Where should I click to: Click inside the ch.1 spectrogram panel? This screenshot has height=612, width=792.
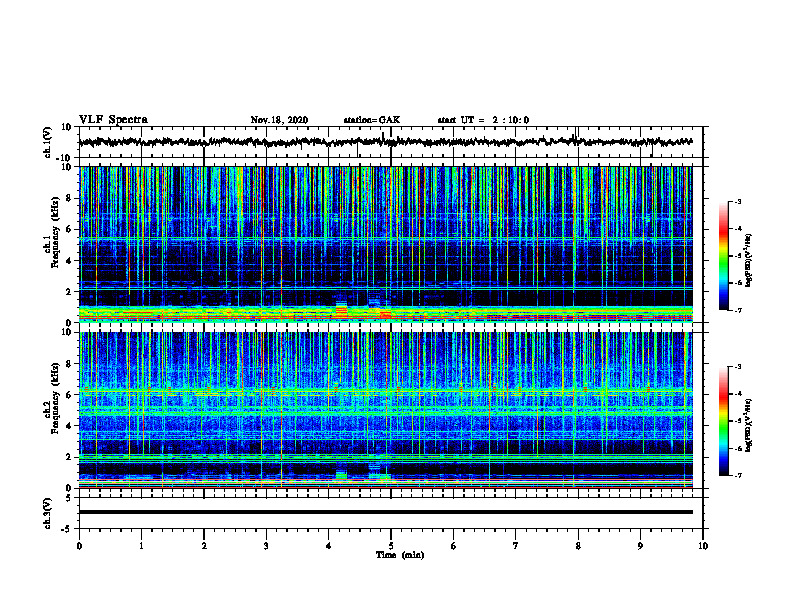(385, 244)
